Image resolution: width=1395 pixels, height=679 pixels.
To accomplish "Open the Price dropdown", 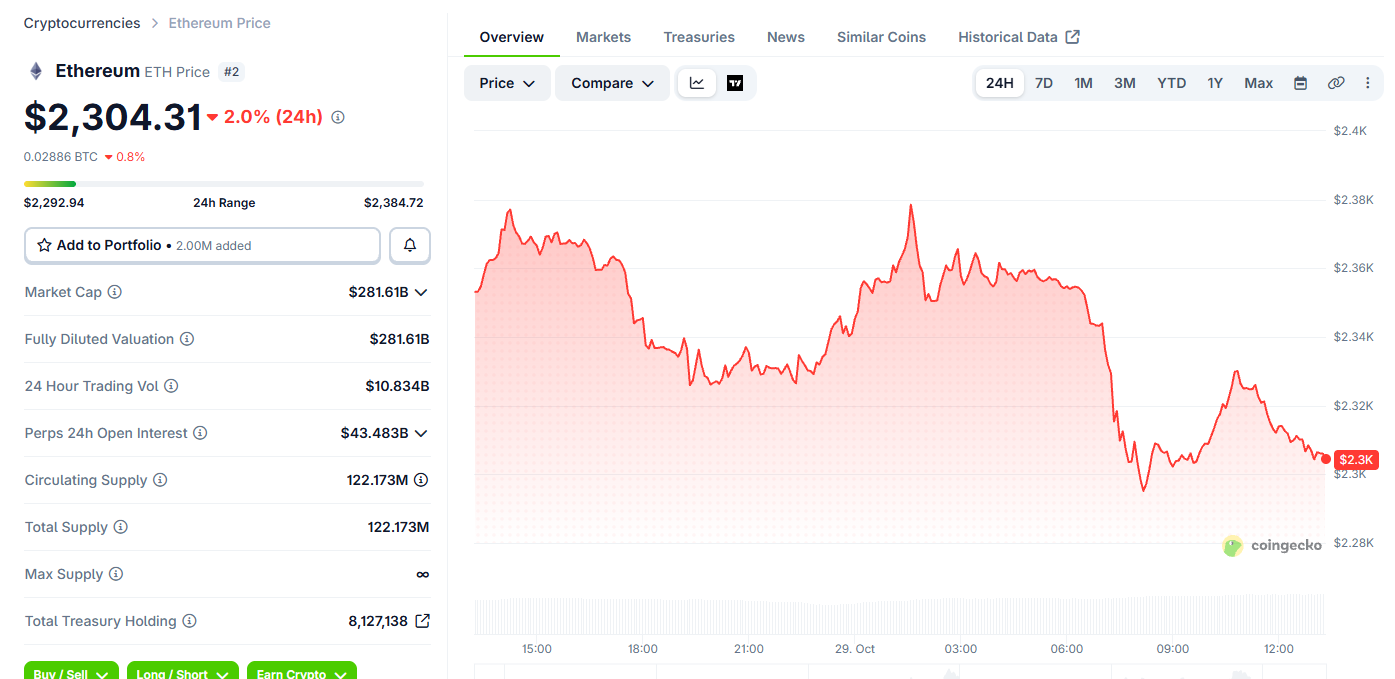I will coord(507,83).
